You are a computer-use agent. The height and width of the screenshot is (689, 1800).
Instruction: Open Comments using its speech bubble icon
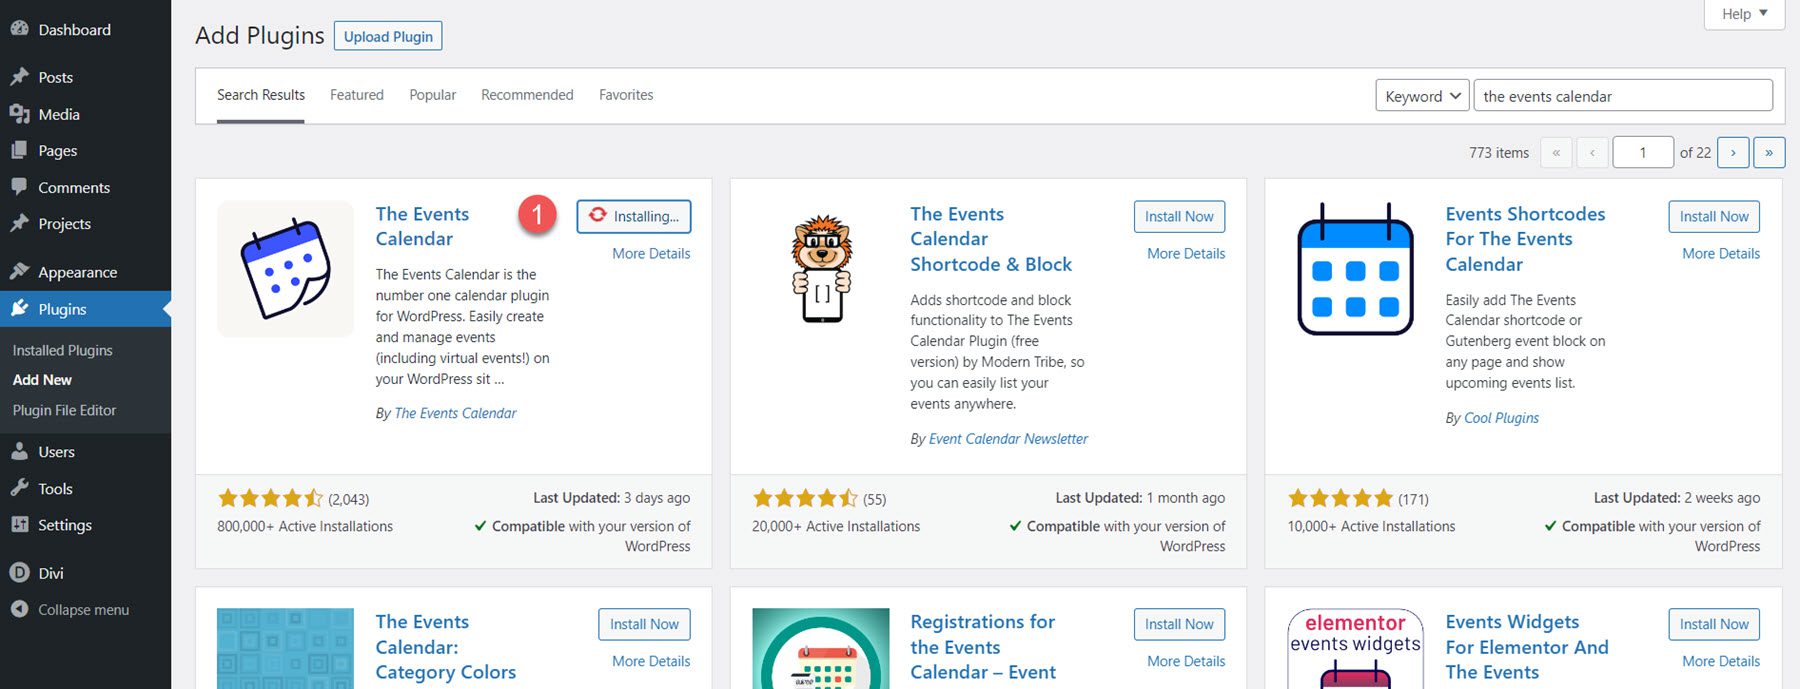point(22,187)
